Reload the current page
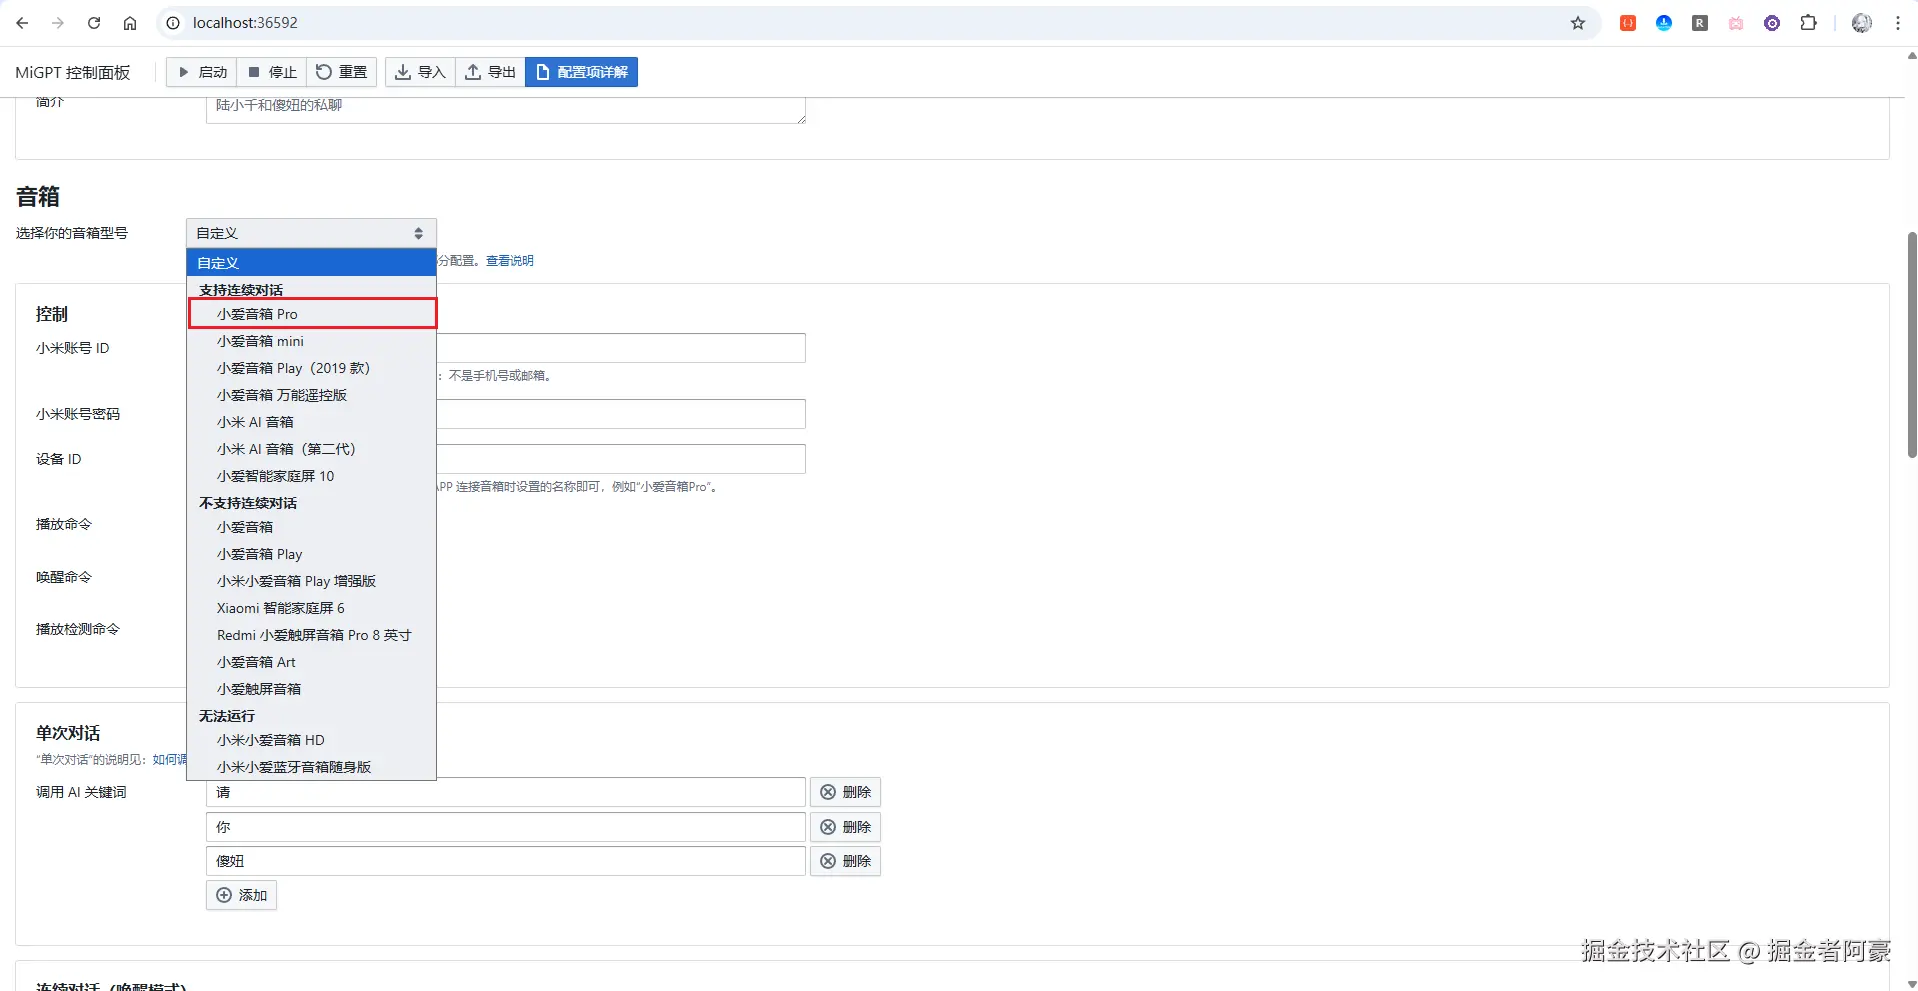Screen dimensions: 1918x991 tap(94, 23)
